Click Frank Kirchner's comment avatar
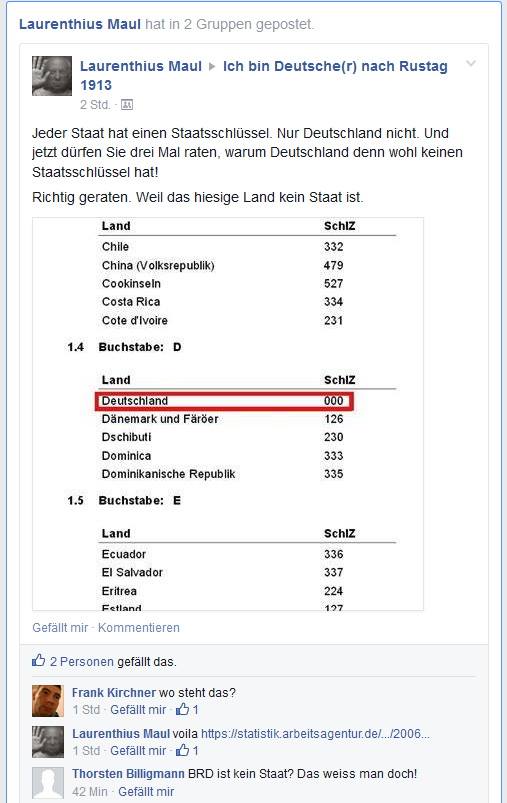Image resolution: width=507 pixels, height=803 pixels. click(48, 701)
